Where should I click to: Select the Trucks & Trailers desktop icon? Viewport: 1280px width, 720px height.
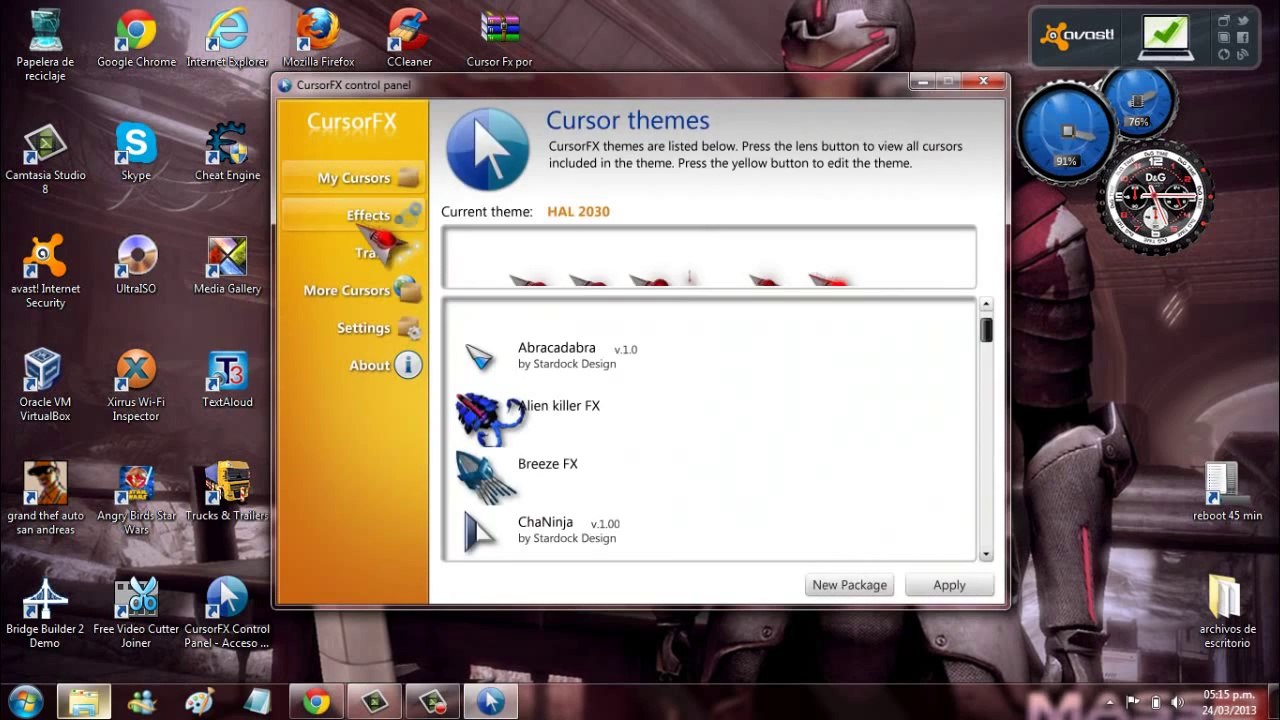pyautogui.click(x=227, y=493)
